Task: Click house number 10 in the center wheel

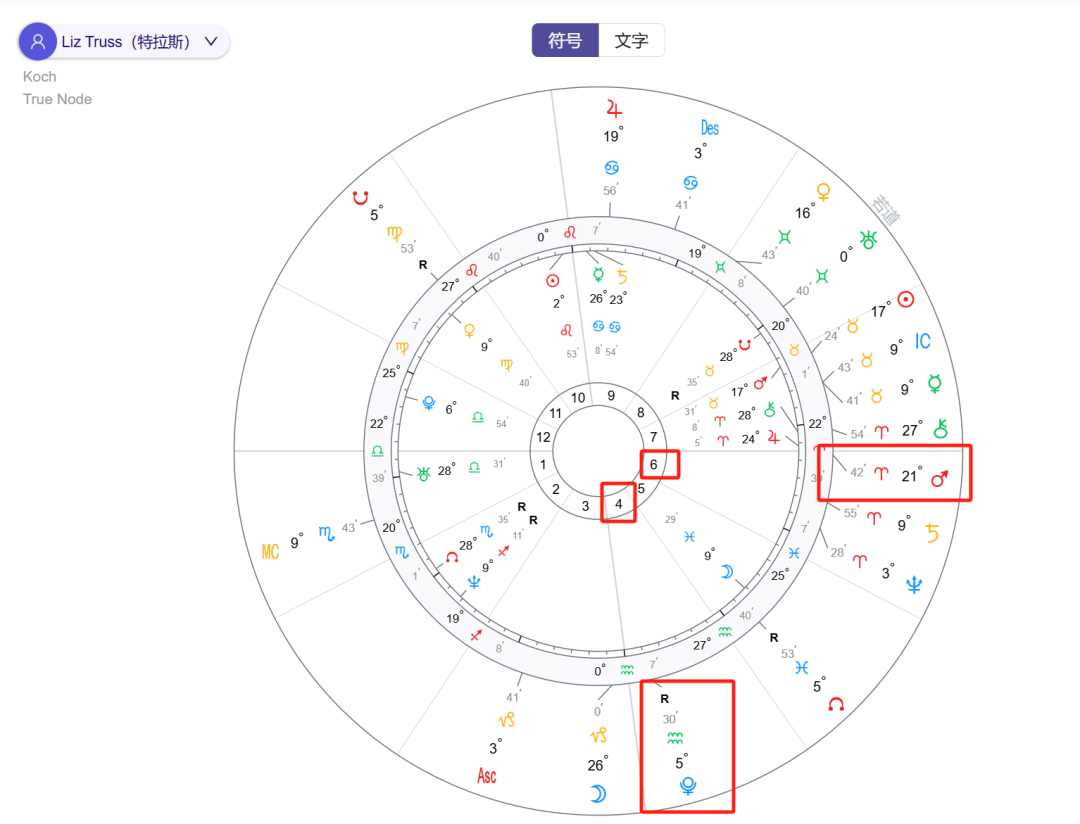Action: 578,398
